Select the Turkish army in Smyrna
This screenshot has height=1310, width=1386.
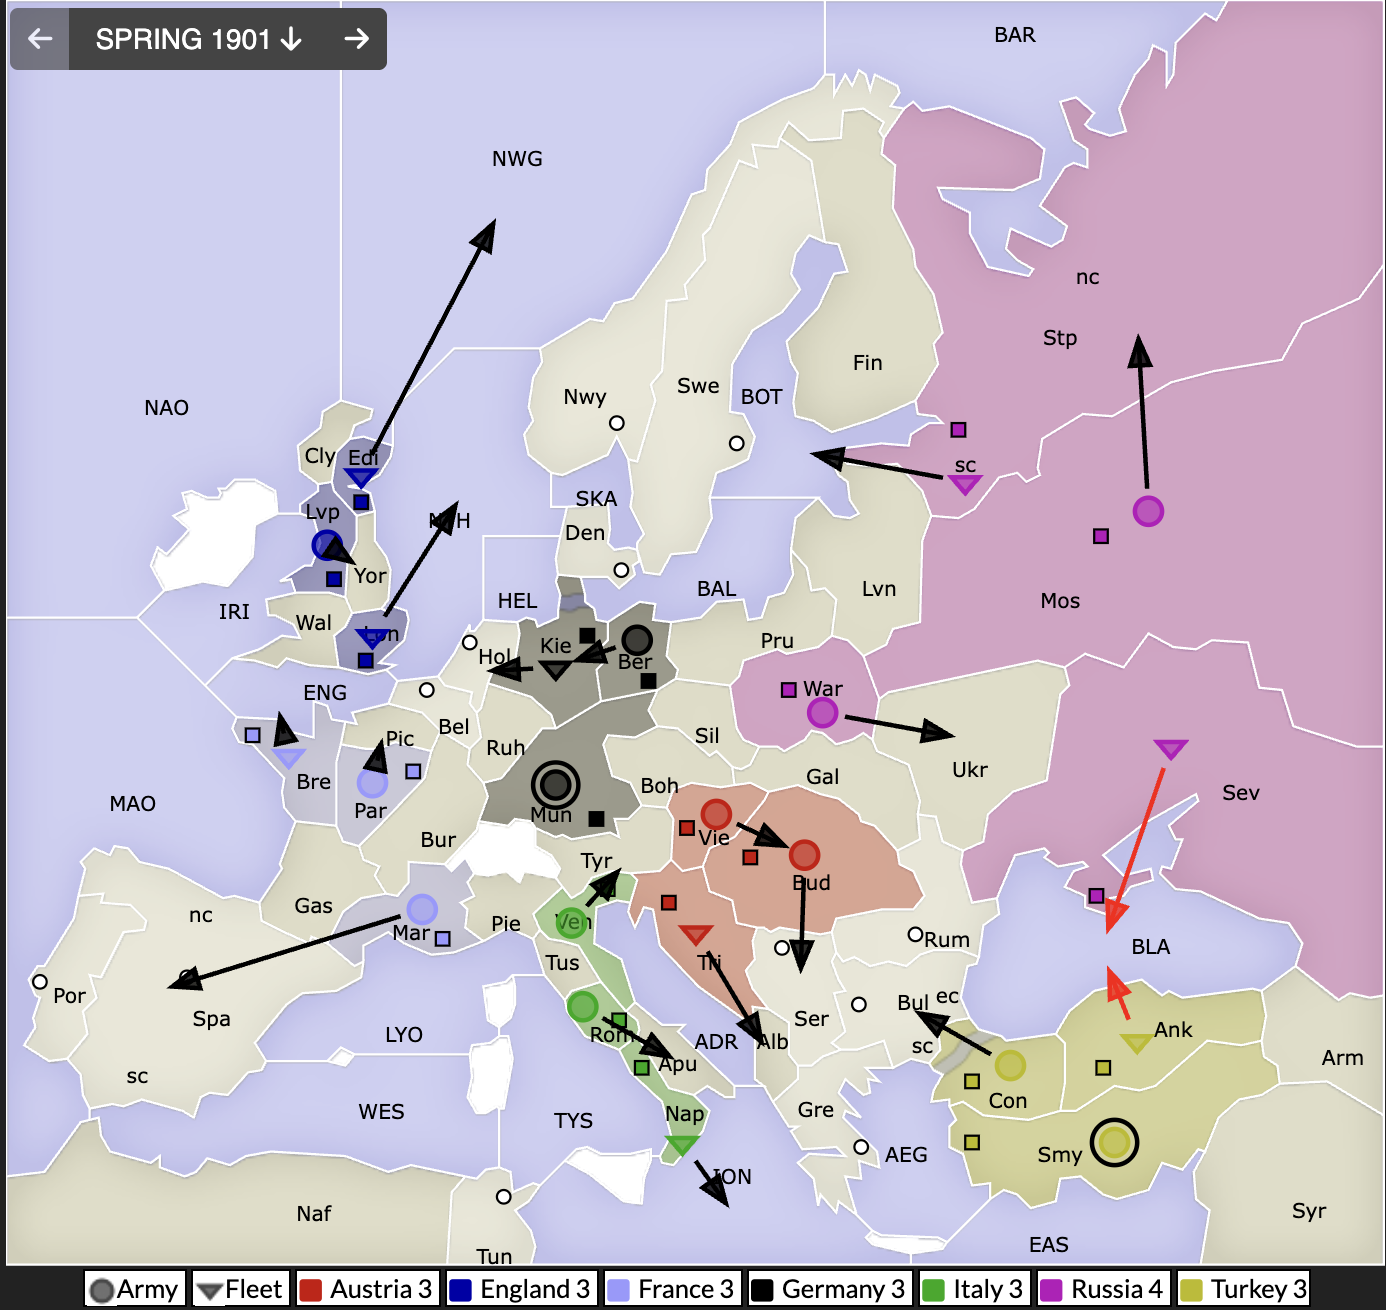(x=1114, y=1141)
